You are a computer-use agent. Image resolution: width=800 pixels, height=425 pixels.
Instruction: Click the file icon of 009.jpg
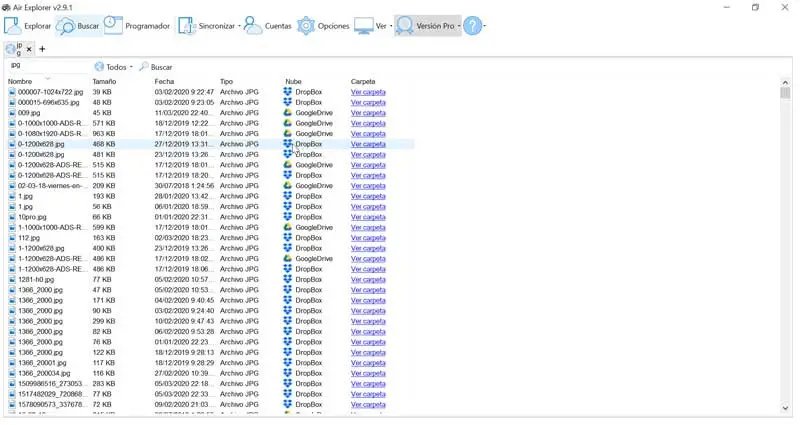pyautogui.click(x=12, y=113)
